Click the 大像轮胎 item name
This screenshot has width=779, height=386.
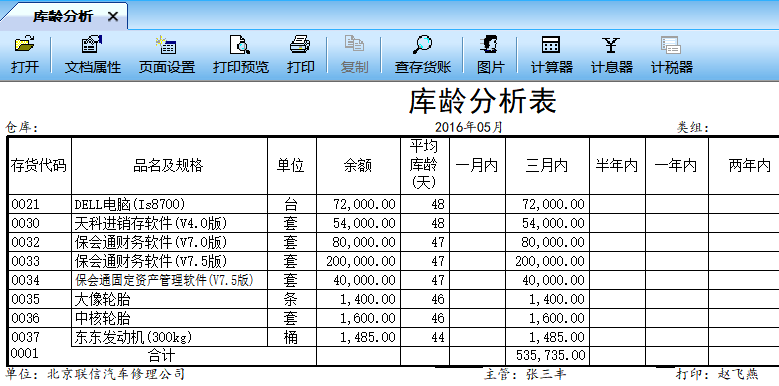(x=102, y=299)
